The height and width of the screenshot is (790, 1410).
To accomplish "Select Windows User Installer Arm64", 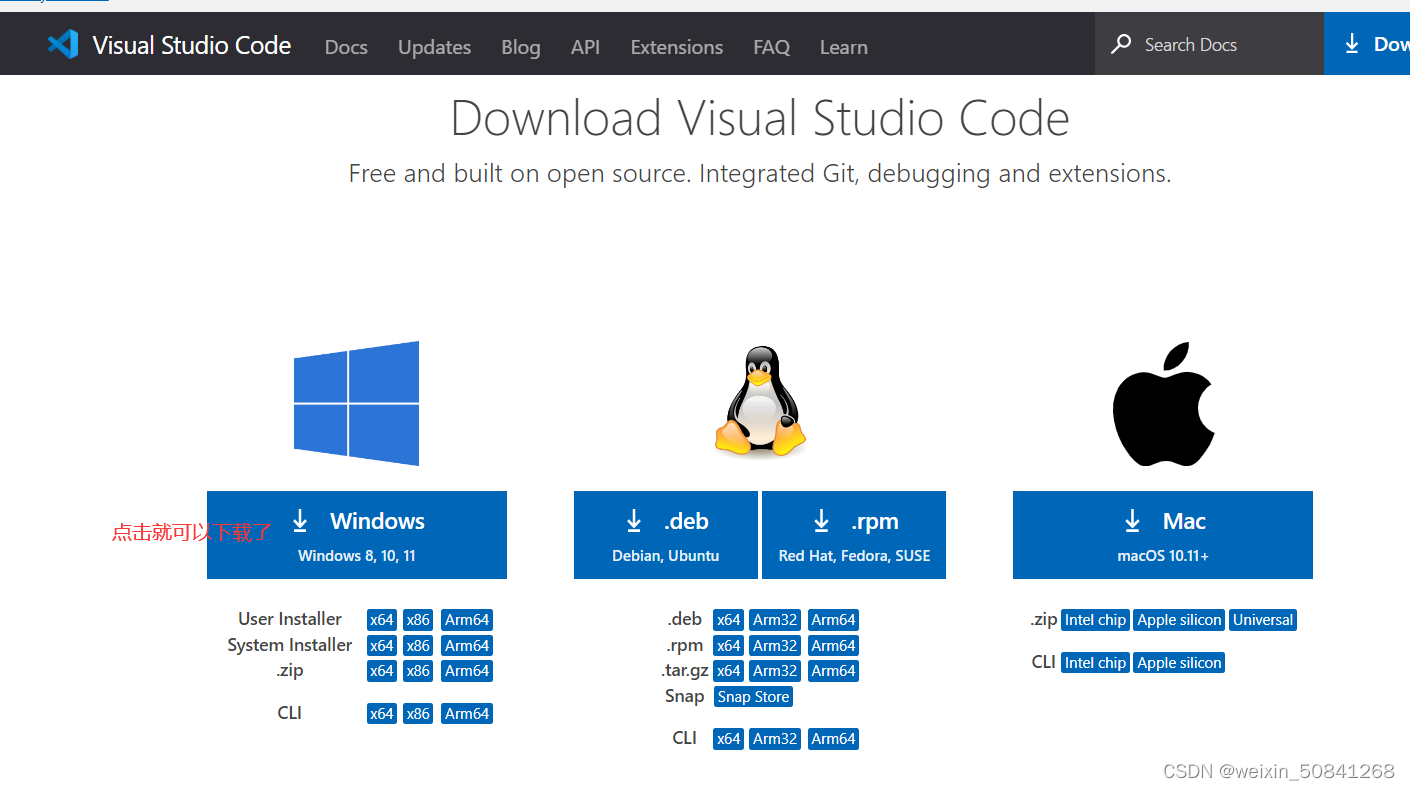I will tap(467, 620).
